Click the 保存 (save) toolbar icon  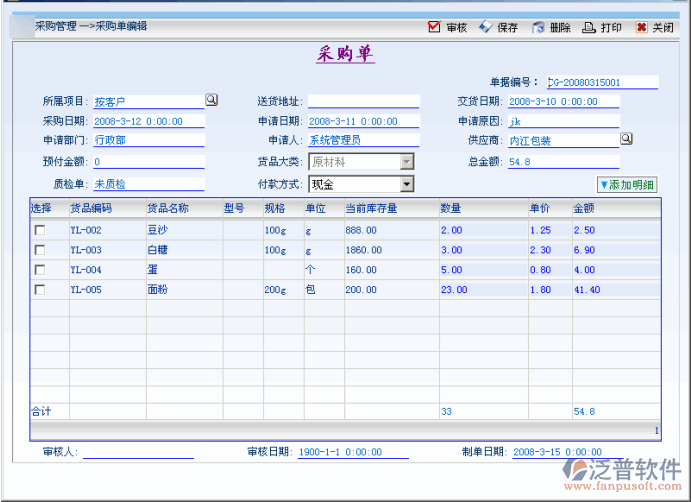[x=486, y=27]
